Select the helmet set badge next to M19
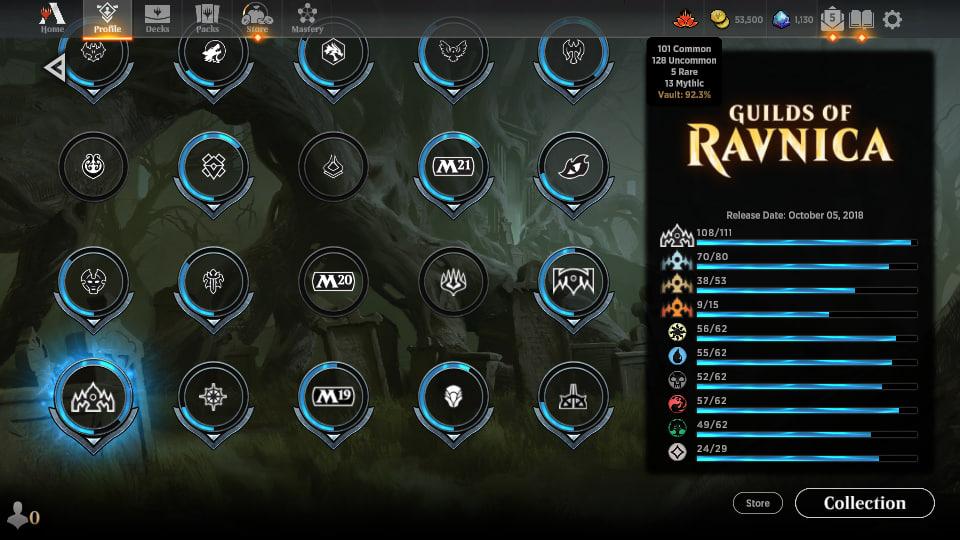Image resolution: width=960 pixels, height=540 pixels. pyautogui.click(x=453, y=397)
